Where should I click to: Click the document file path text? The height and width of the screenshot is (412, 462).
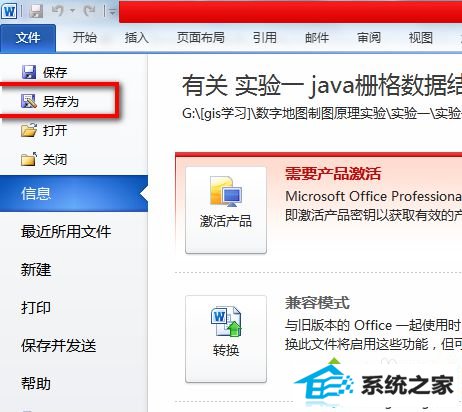(x=322, y=114)
